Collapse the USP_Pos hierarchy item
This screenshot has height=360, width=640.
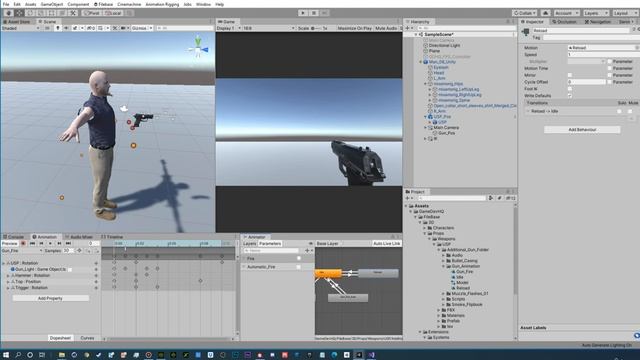coord(425,117)
